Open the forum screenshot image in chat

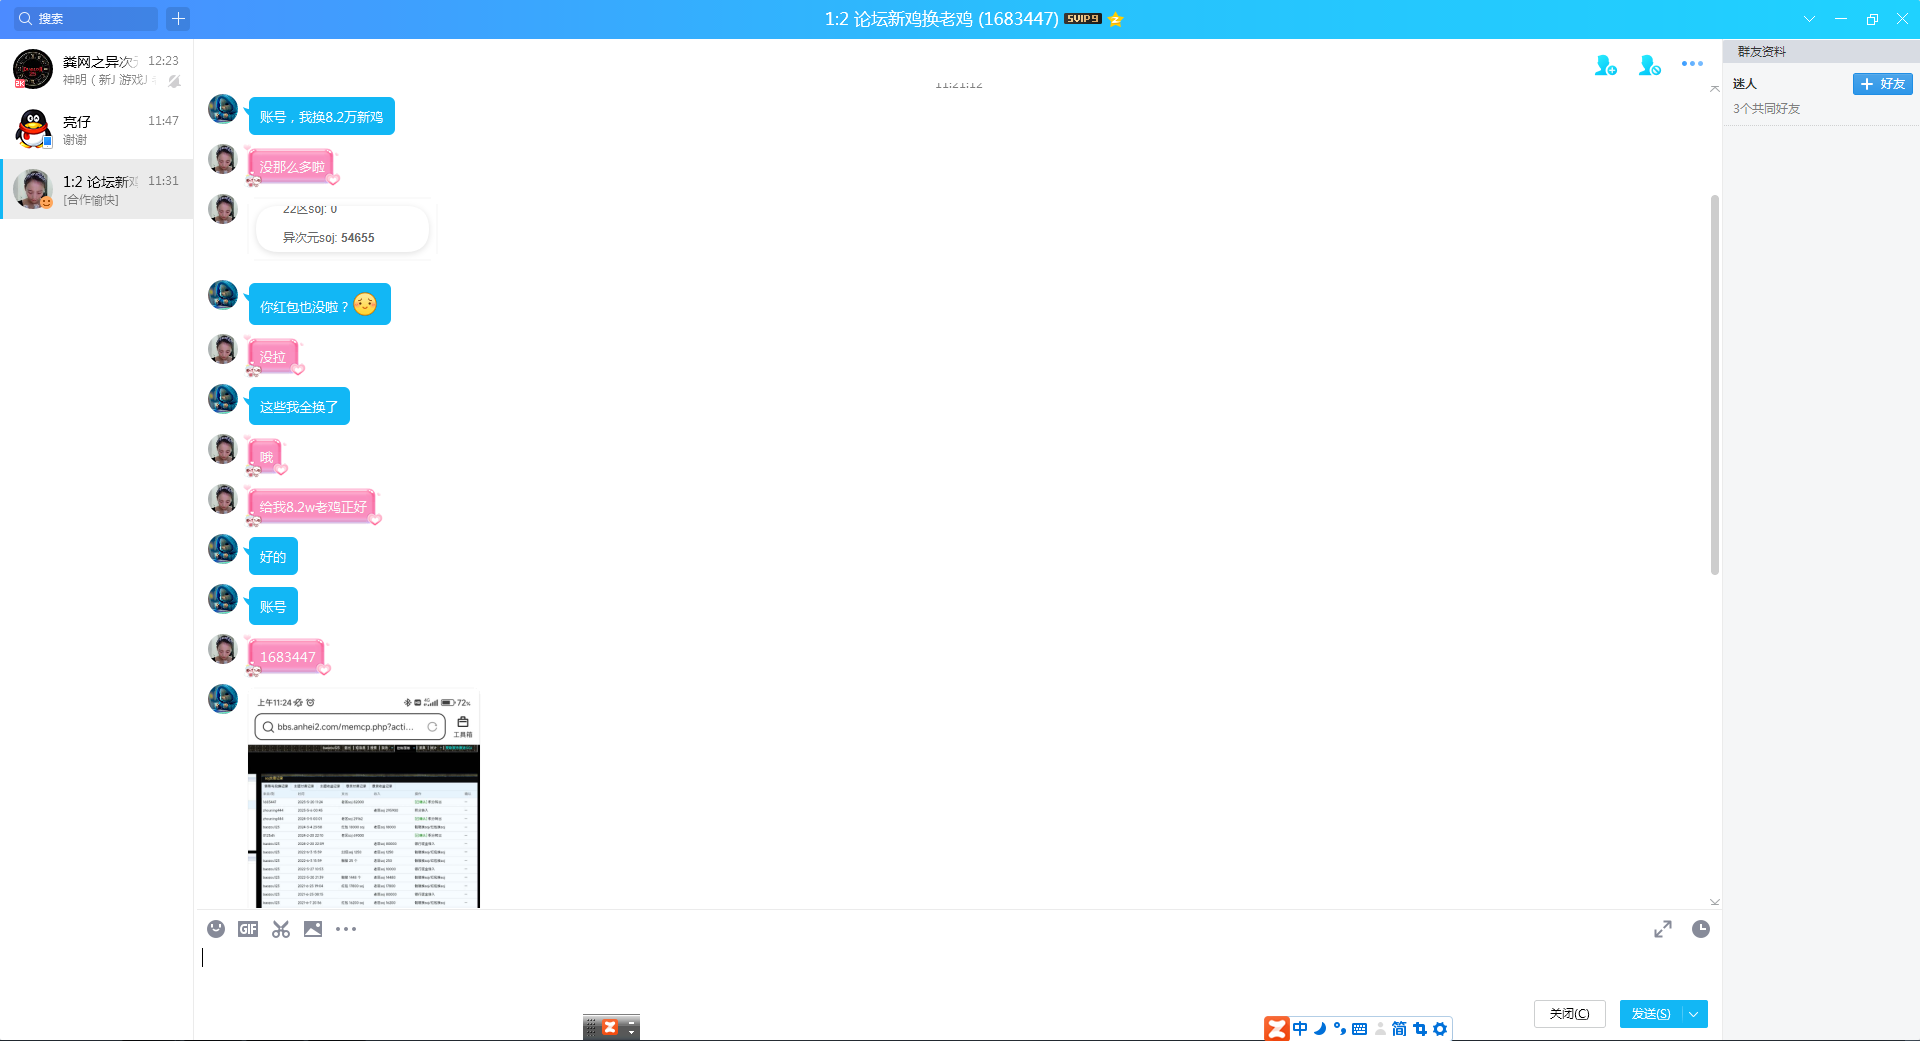364,800
